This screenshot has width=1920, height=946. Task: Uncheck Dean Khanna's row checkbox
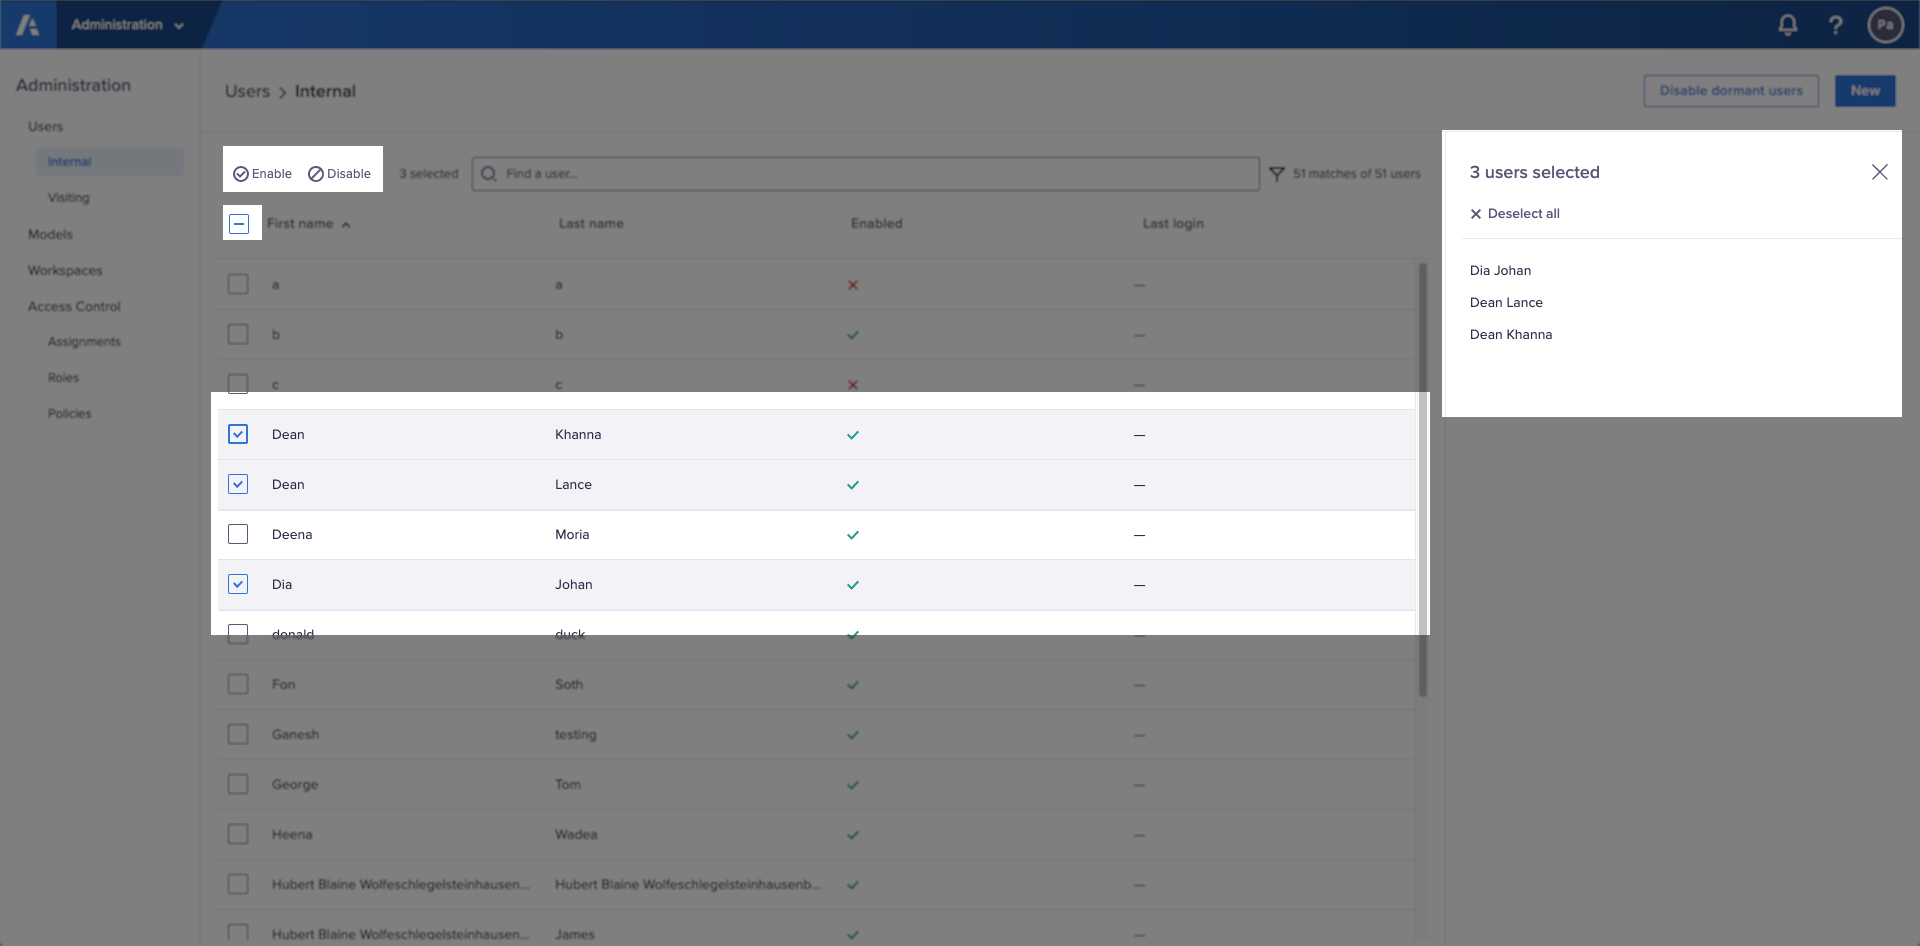tap(238, 434)
